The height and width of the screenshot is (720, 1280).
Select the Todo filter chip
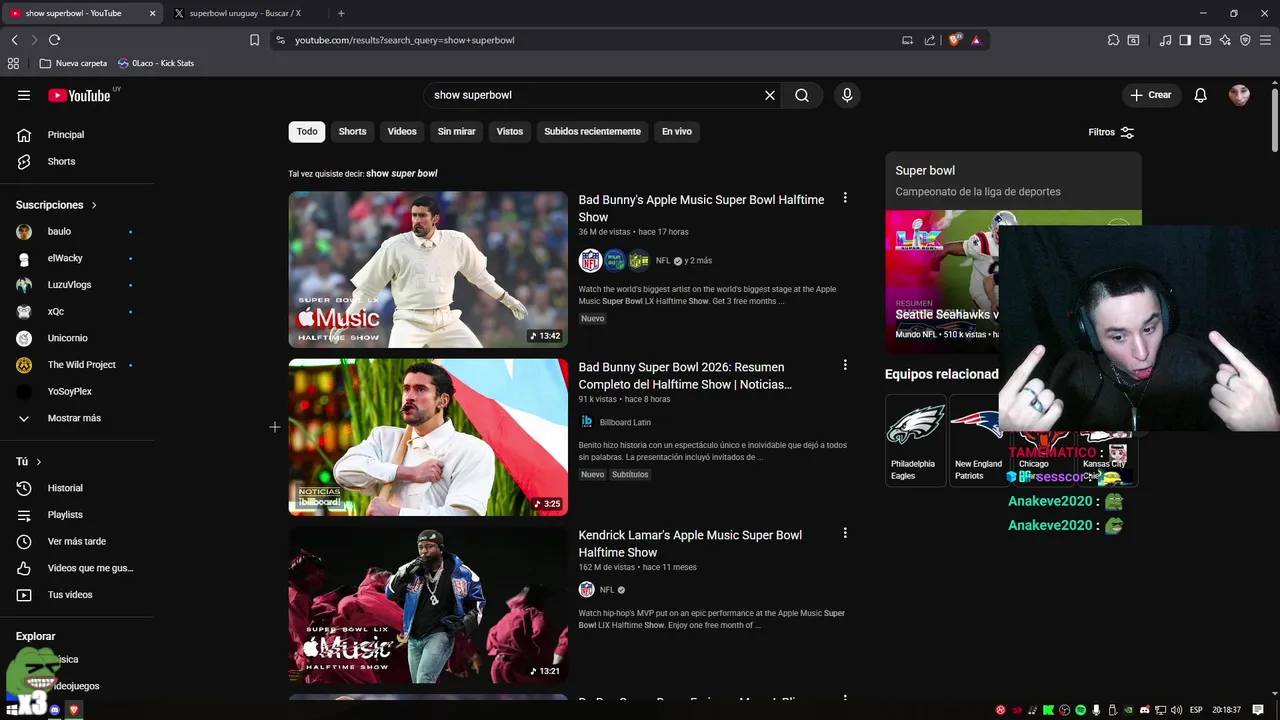(307, 131)
